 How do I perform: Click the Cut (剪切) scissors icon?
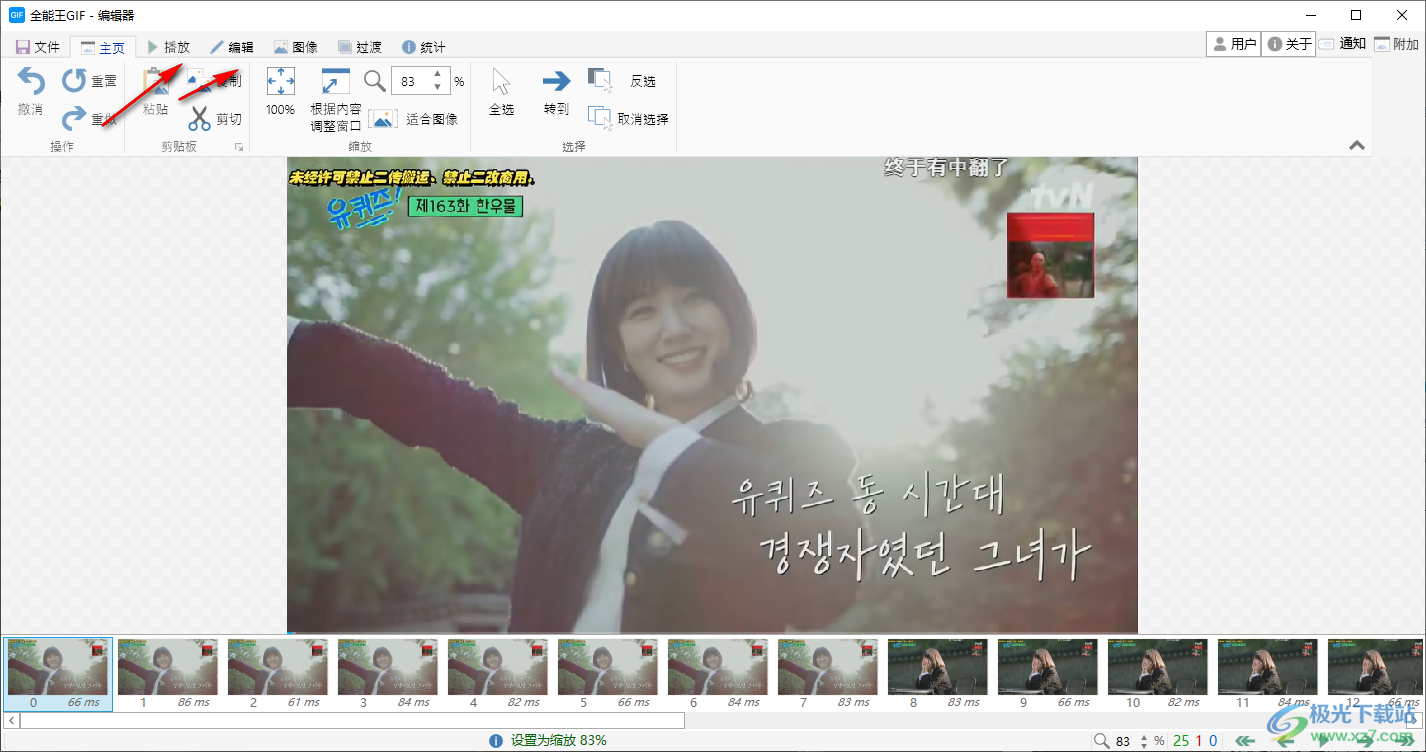(200, 119)
